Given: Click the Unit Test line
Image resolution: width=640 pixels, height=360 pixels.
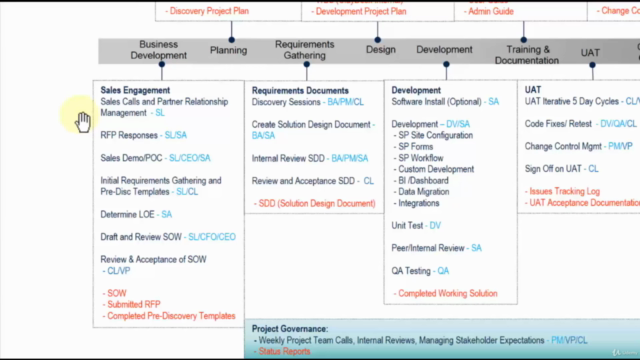Looking at the screenshot, I should 416,225.
